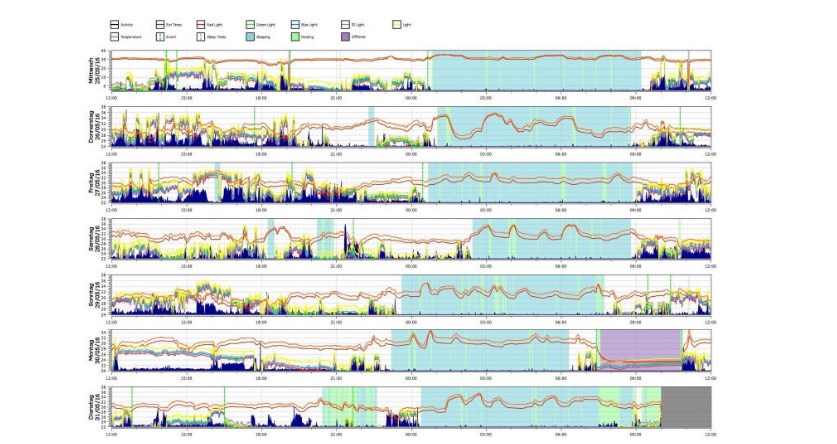The width and height of the screenshot is (837, 444).
Task: Select the Samstag 28/05/16 day label
Action: [94, 239]
